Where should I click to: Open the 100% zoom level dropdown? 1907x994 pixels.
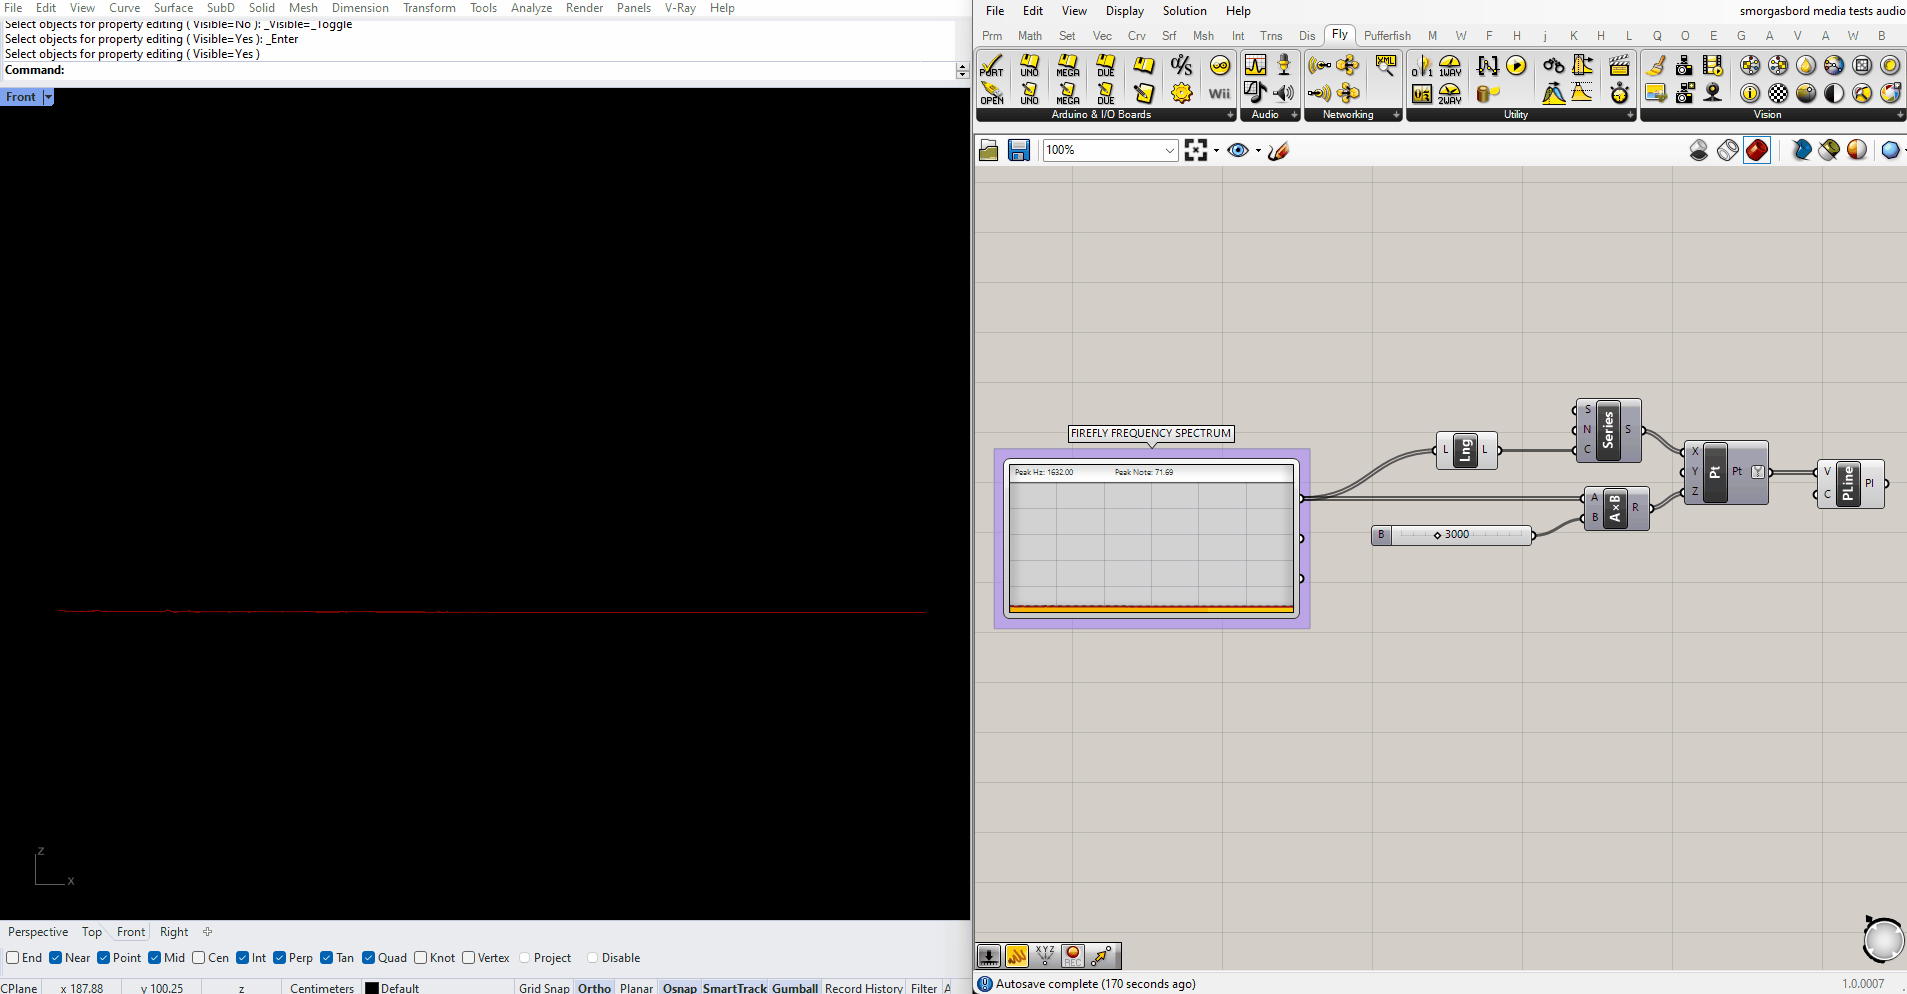pos(1169,151)
